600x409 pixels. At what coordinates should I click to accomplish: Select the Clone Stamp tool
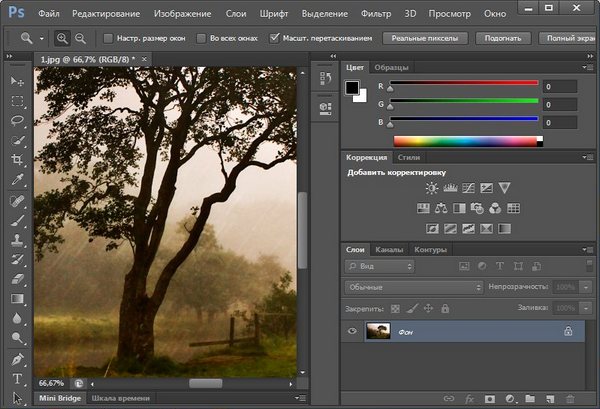click(x=17, y=240)
